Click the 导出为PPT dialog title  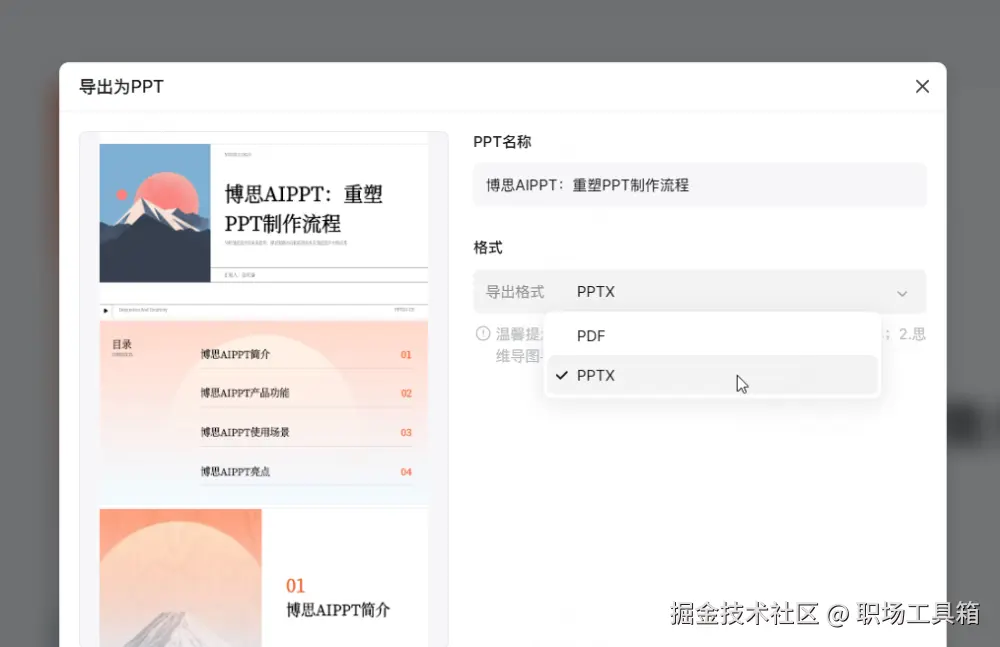[x=121, y=86]
